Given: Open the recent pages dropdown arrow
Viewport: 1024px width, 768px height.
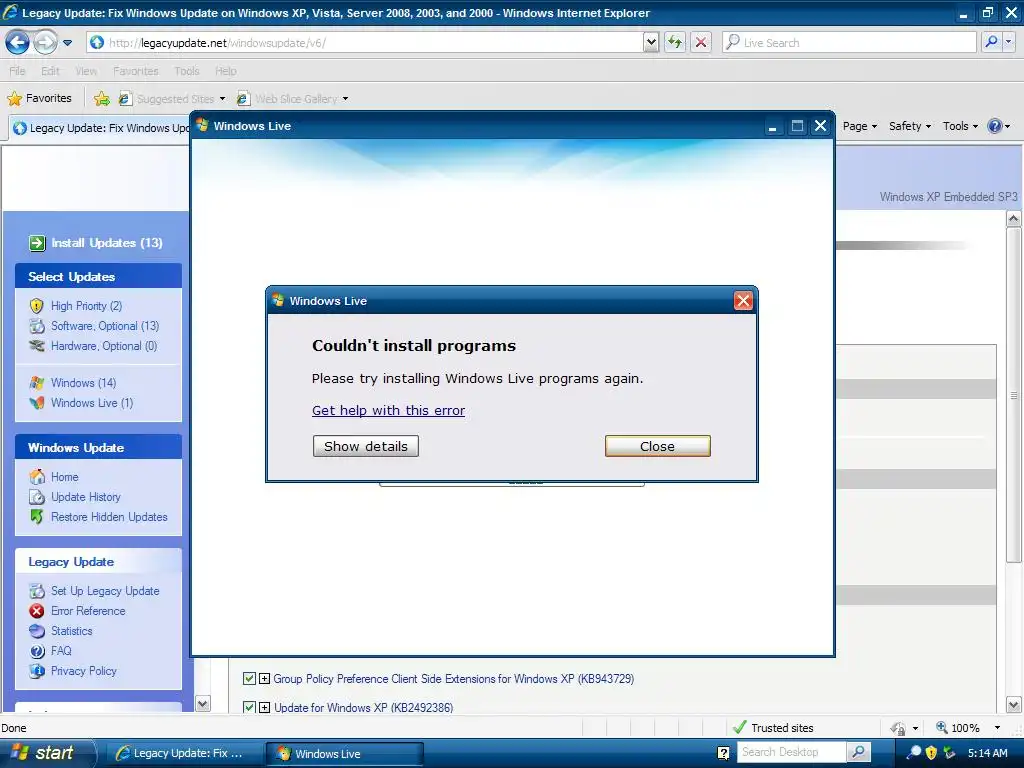Looking at the screenshot, I should click(67, 43).
